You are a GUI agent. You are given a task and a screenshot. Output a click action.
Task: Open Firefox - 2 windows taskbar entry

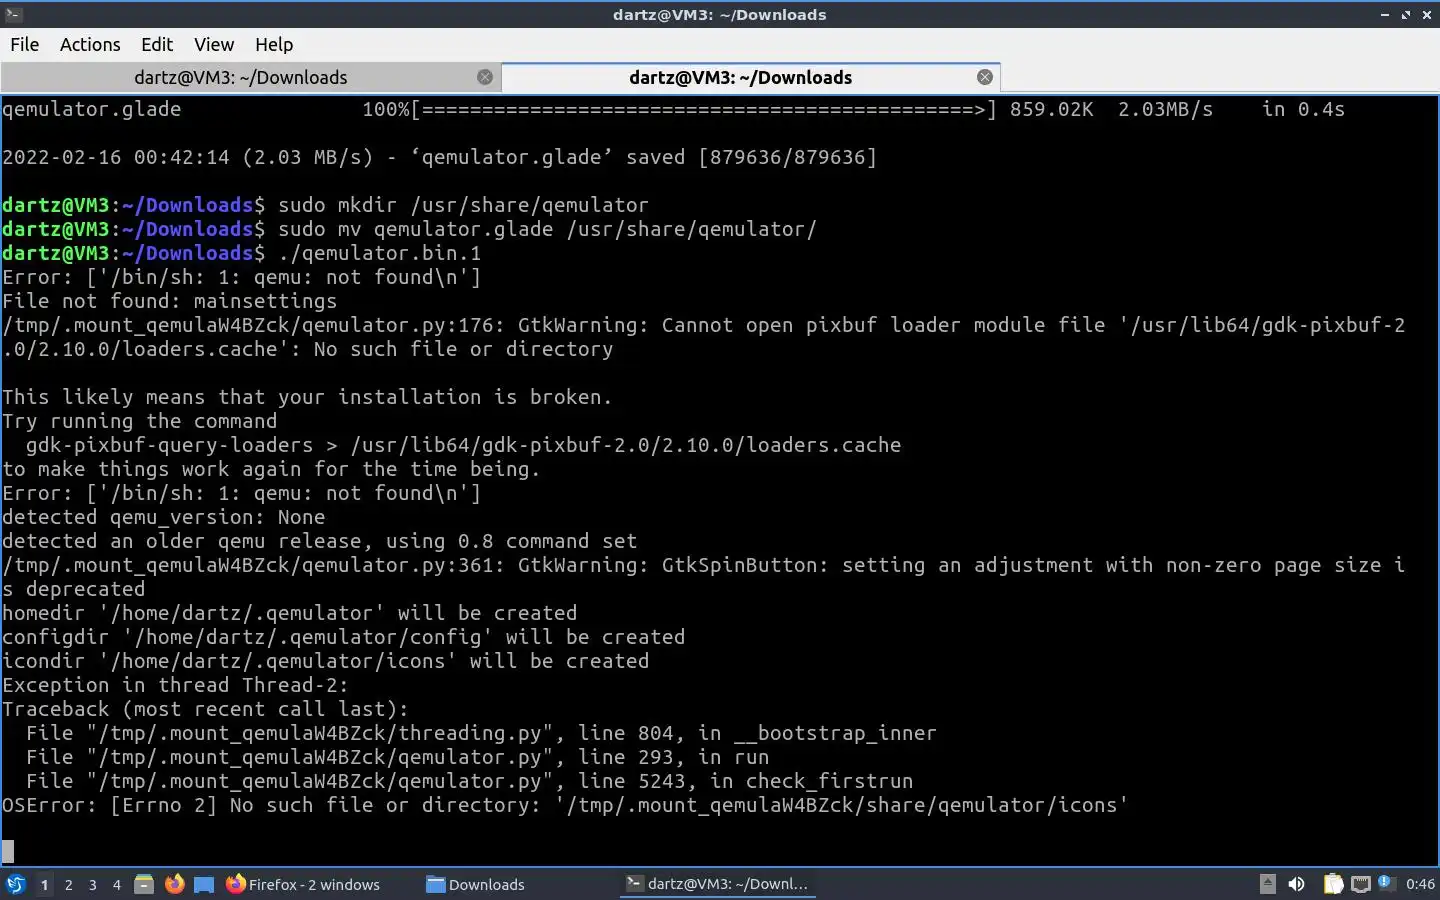pos(303,884)
